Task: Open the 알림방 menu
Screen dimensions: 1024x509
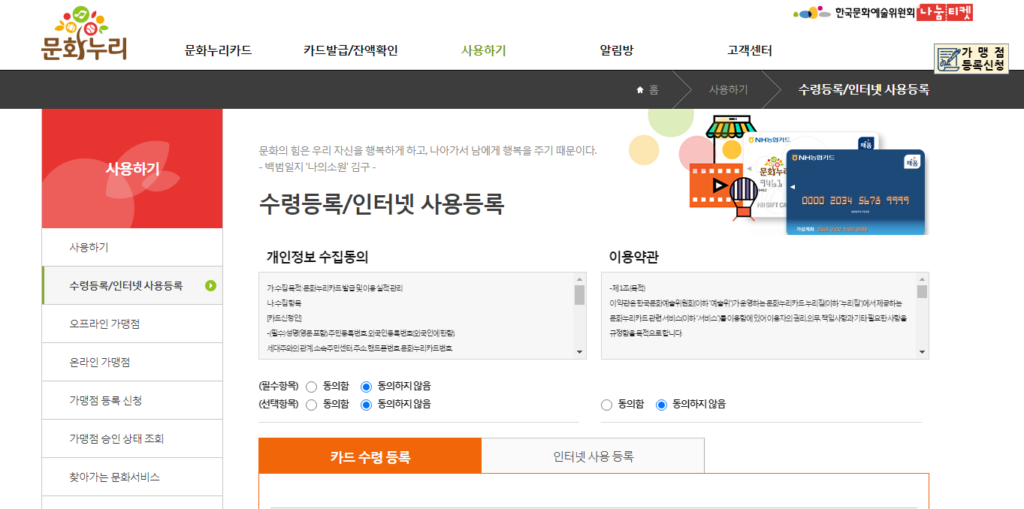Action: tap(616, 50)
